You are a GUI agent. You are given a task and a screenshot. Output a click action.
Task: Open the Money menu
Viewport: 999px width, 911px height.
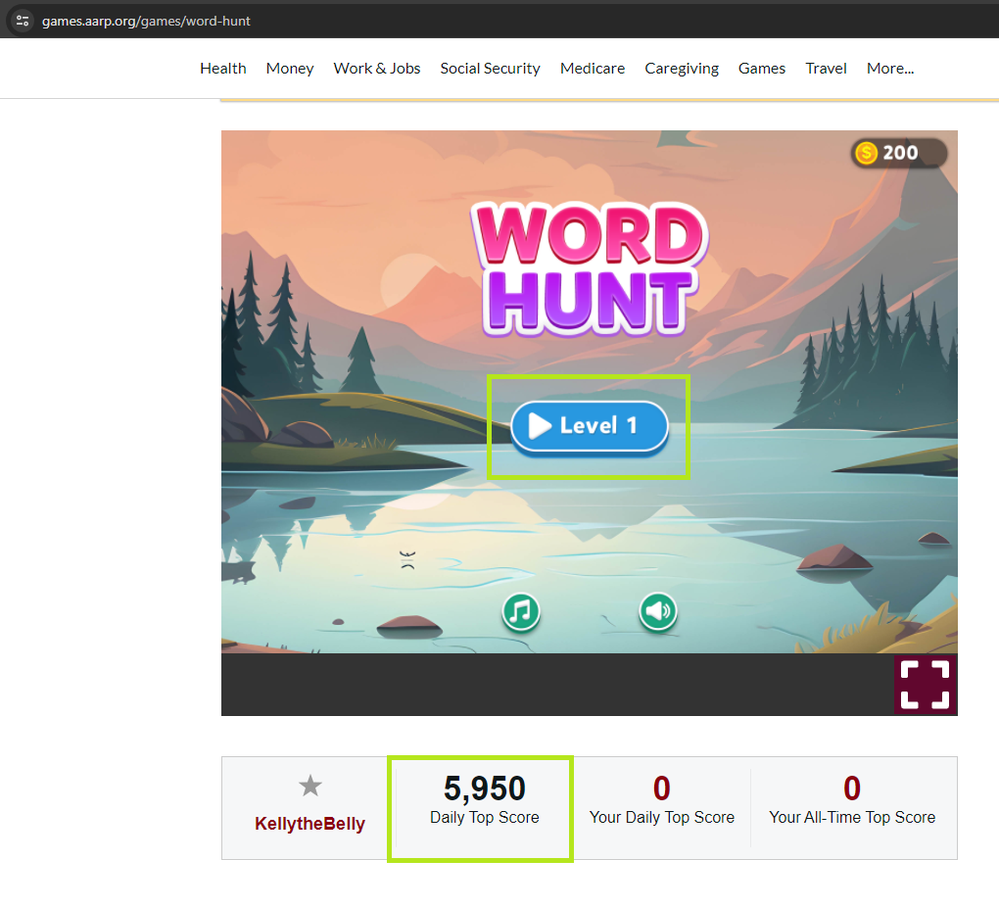290,68
